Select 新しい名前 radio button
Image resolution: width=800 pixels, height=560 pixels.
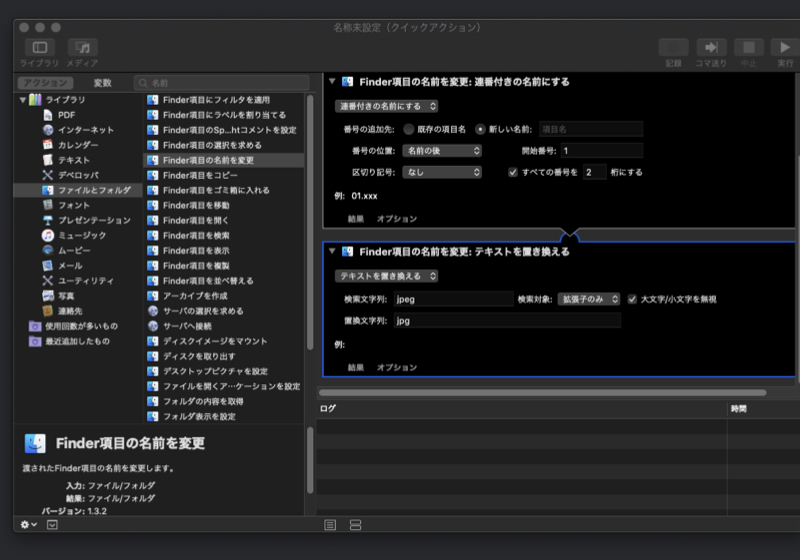tap(480, 129)
